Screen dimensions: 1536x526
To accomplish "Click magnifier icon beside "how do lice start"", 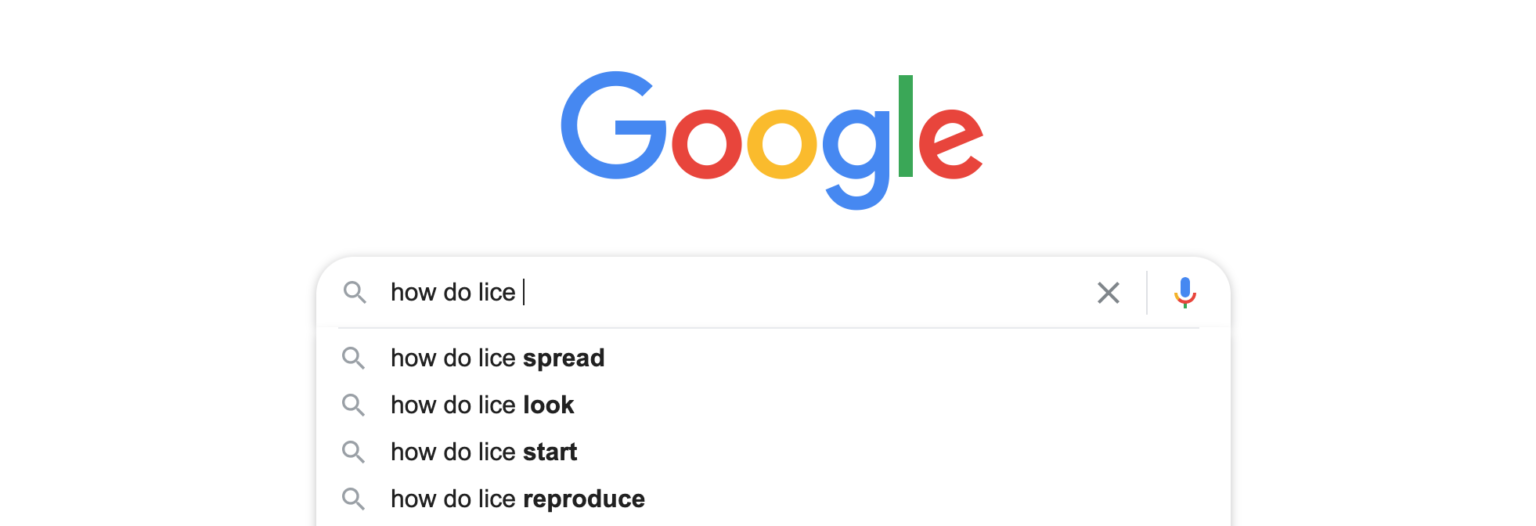I will click(353, 452).
